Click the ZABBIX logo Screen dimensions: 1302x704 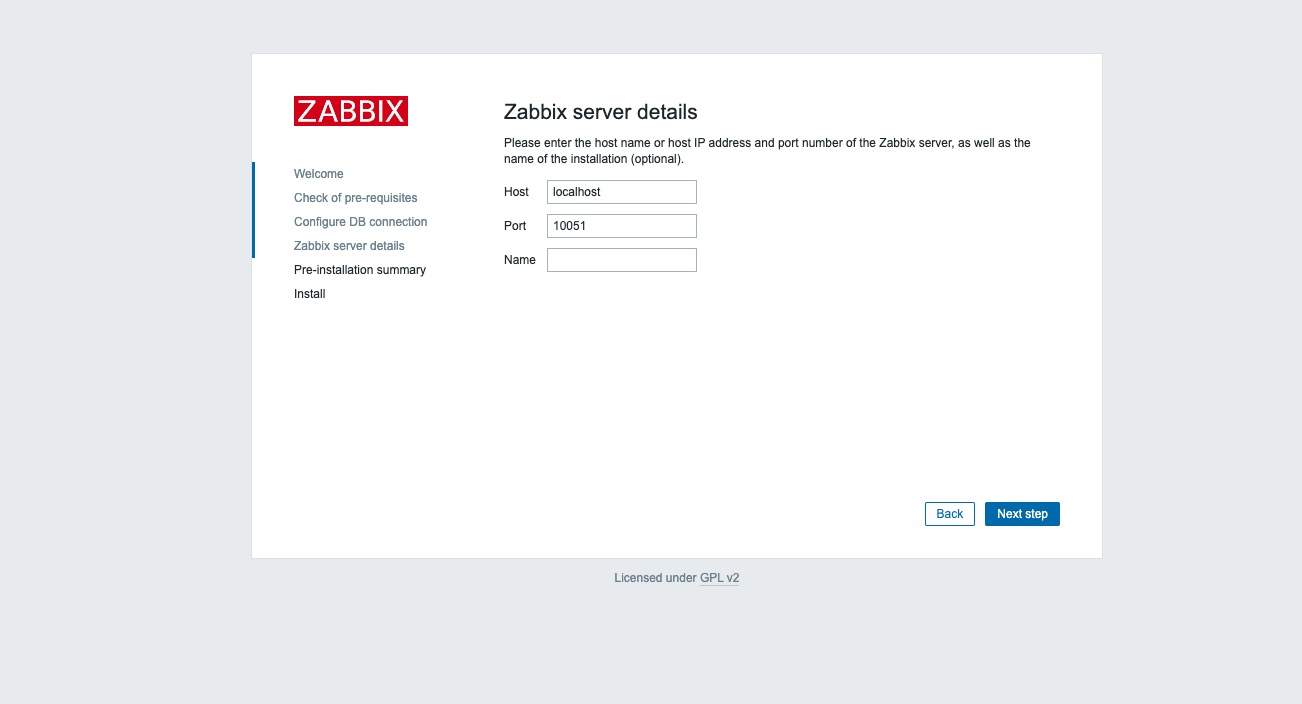[351, 111]
